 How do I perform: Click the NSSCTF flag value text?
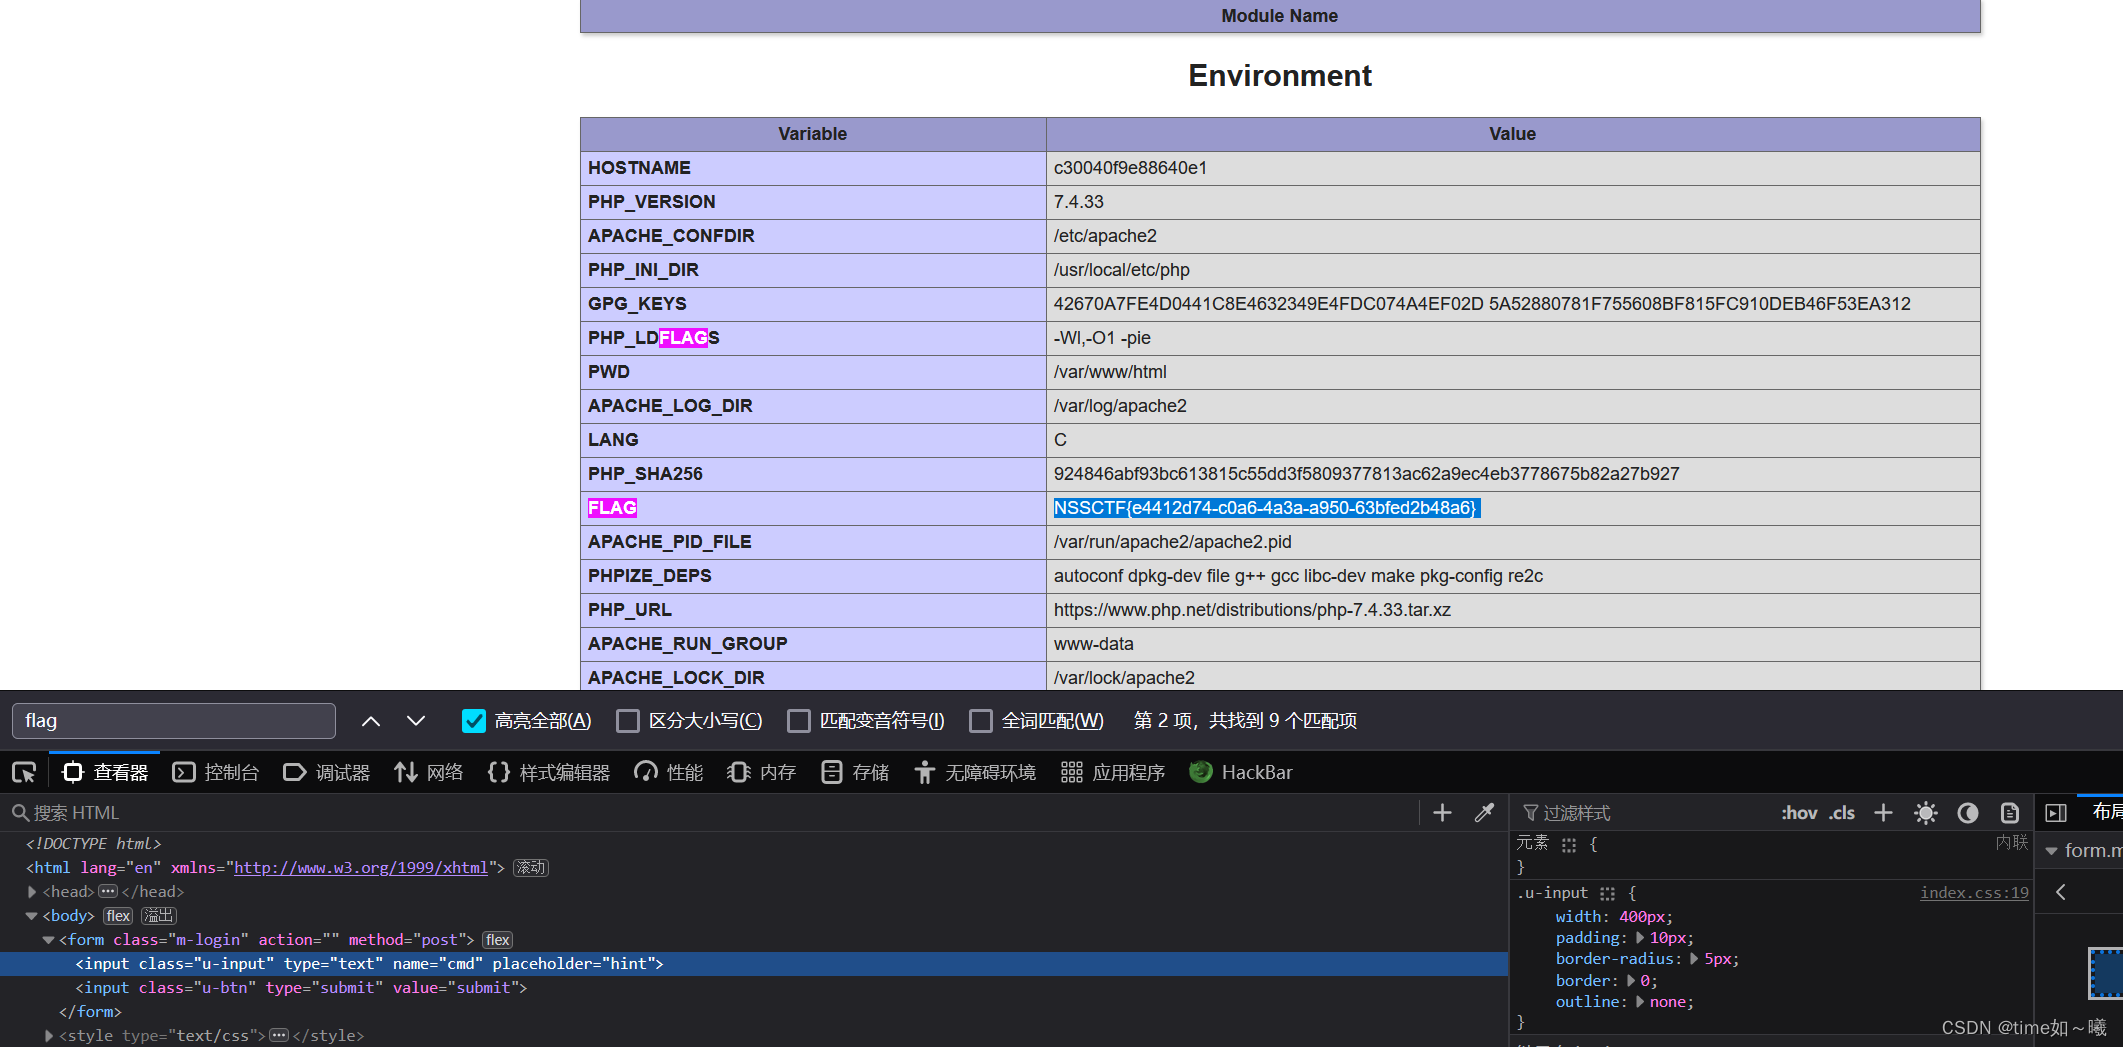(1265, 508)
